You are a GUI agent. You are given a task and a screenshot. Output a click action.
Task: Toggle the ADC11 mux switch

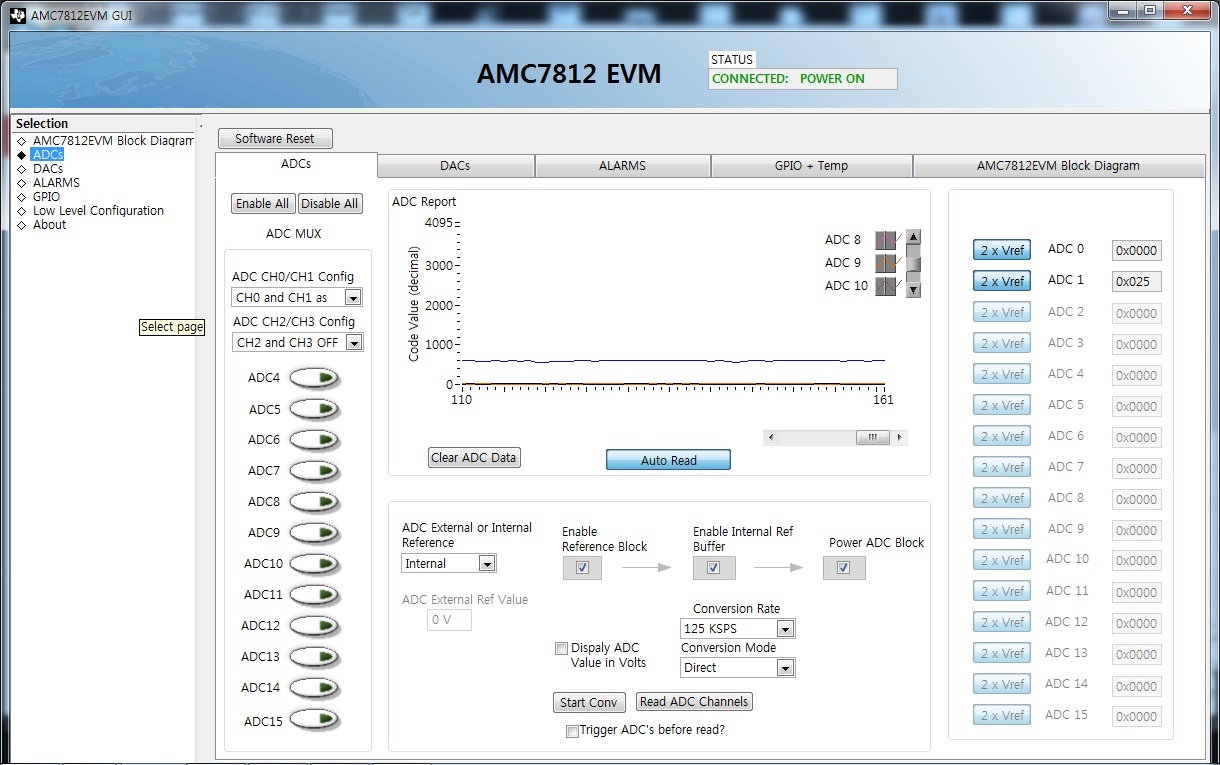point(315,595)
